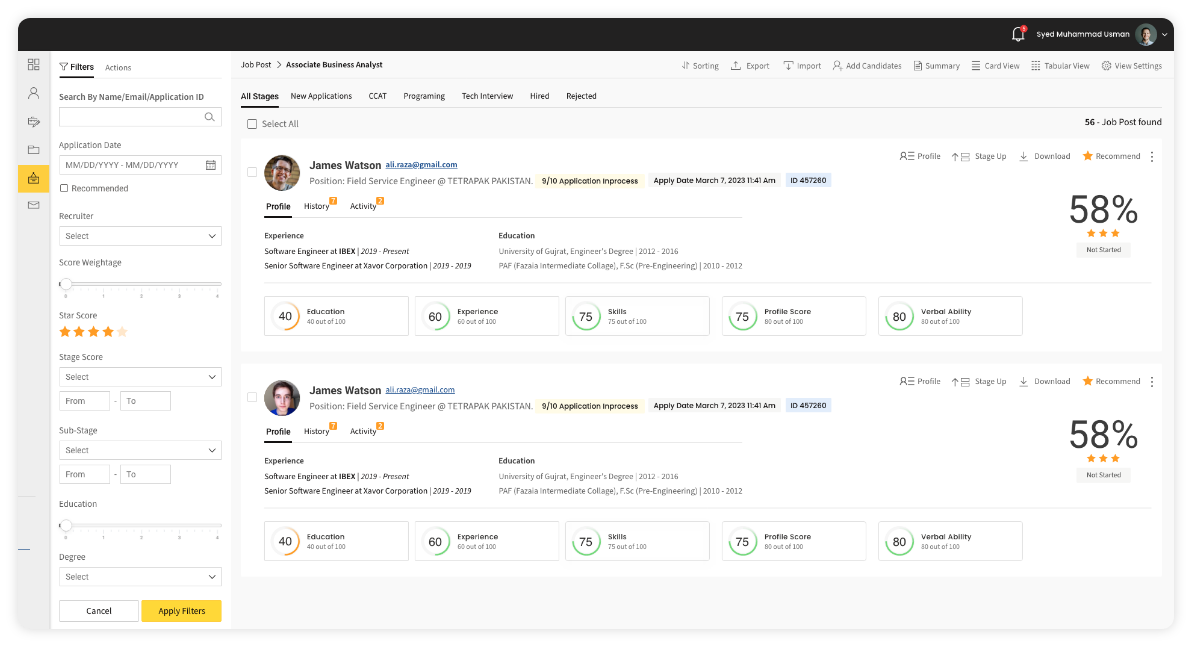Viewport: 1192px width, 647px height.
Task: Click the calendar icon in Application Date field
Action: coord(210,165)
